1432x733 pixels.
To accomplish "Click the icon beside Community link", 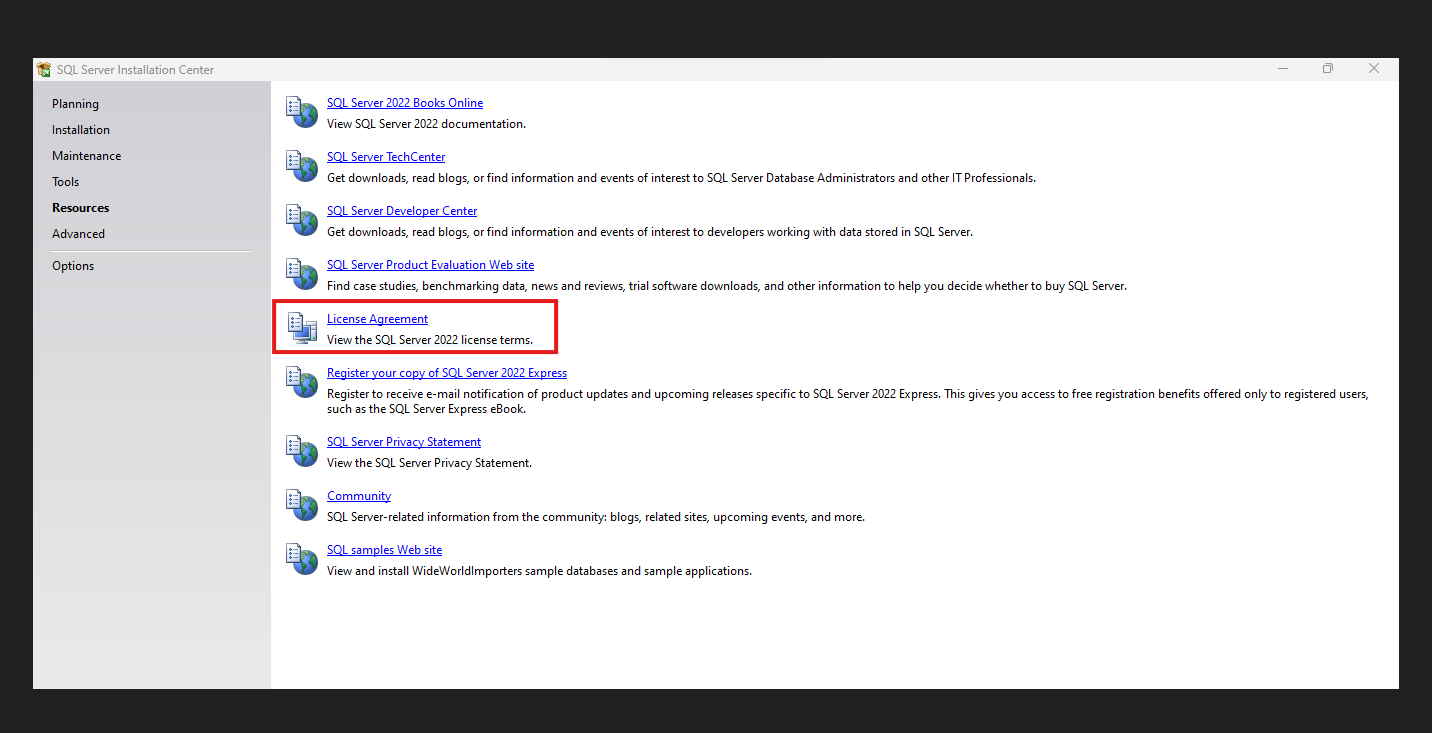I will pos(301,505).
